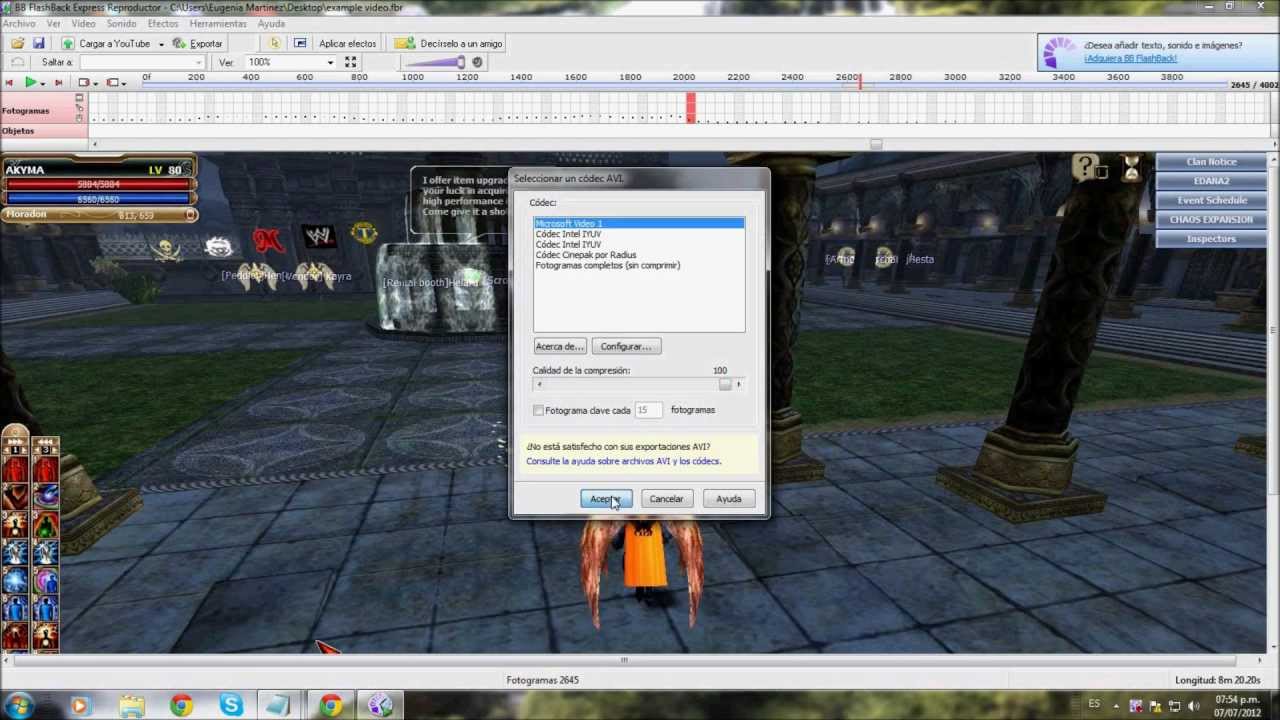The image size is (1280, 720).
Task: Click Inspectors button in game view
Action: click(x=1211, y=239)
